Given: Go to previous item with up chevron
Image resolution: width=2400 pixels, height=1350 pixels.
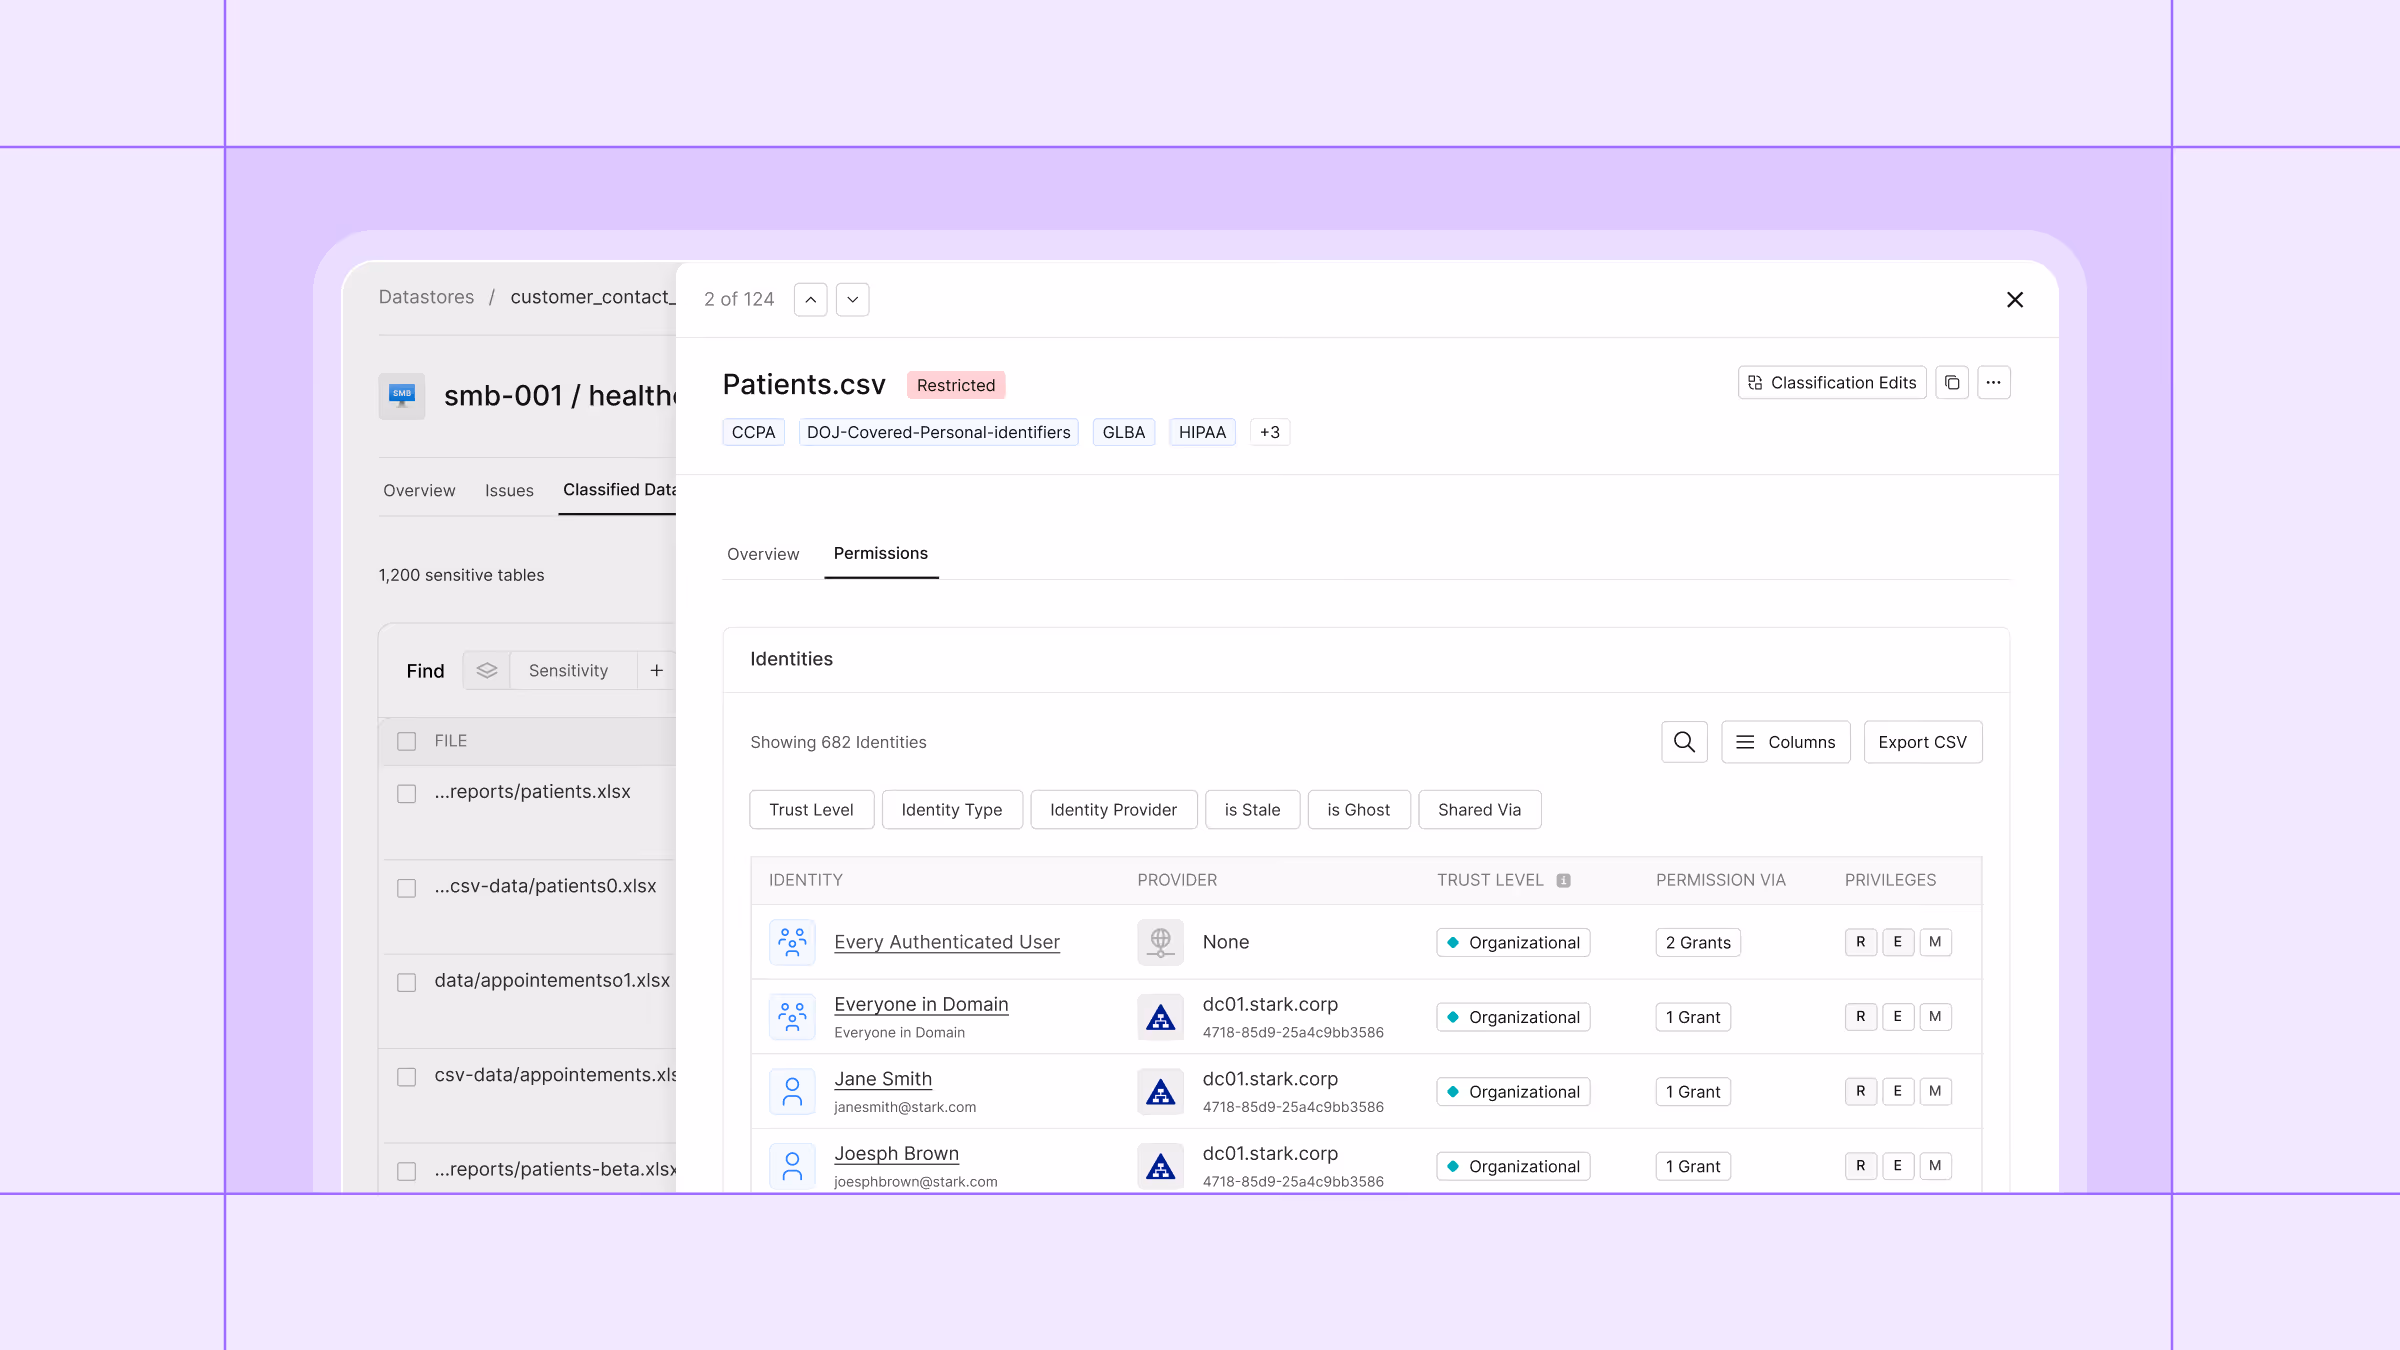Looking at the screenshot, I should 811,300.
